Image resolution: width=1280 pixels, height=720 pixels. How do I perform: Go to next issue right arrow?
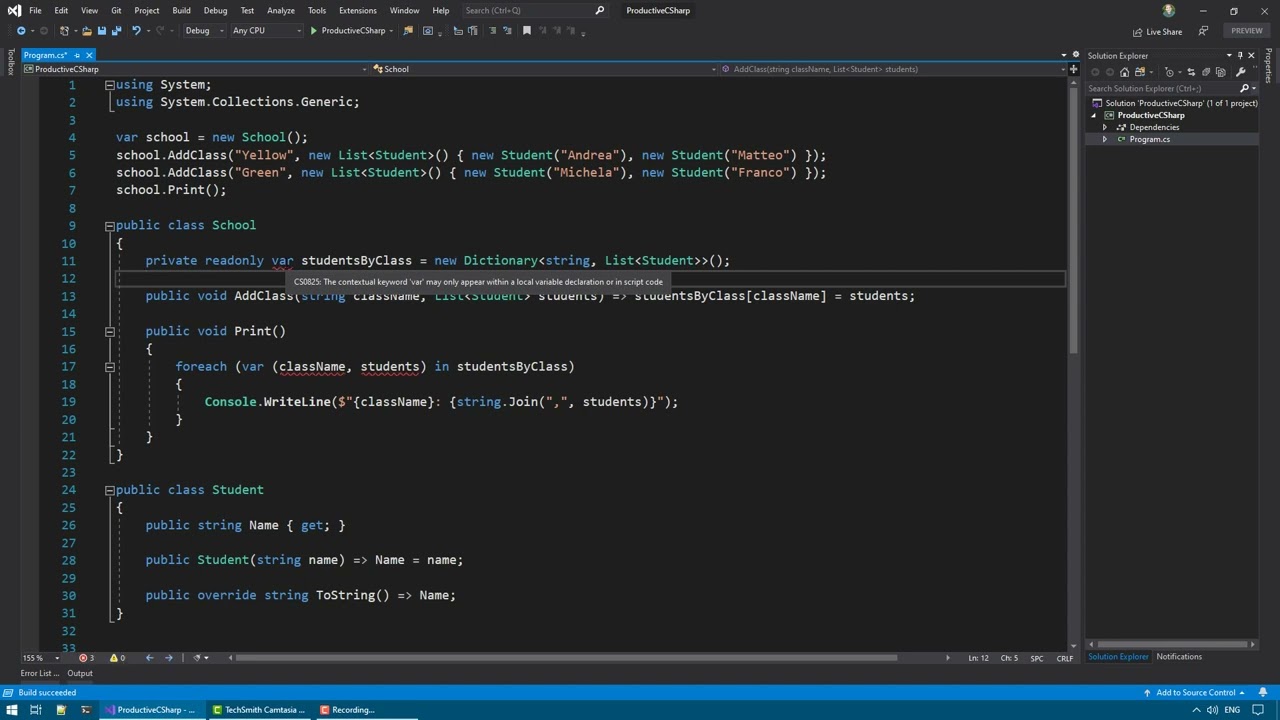pyautogui.click(x=168, y=658)
